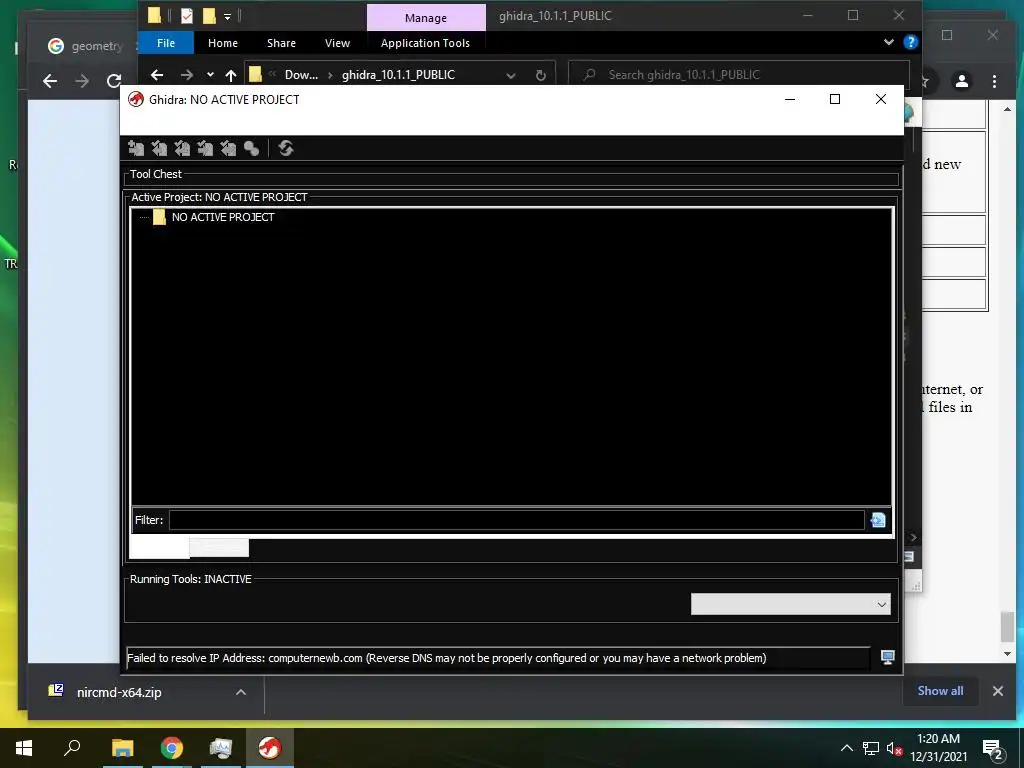Click the ghidra_10.1.1_PUBLIC breadcrumb segment
The width and height of the screenshot is (1024, 768).
click(x=398, y=74)
